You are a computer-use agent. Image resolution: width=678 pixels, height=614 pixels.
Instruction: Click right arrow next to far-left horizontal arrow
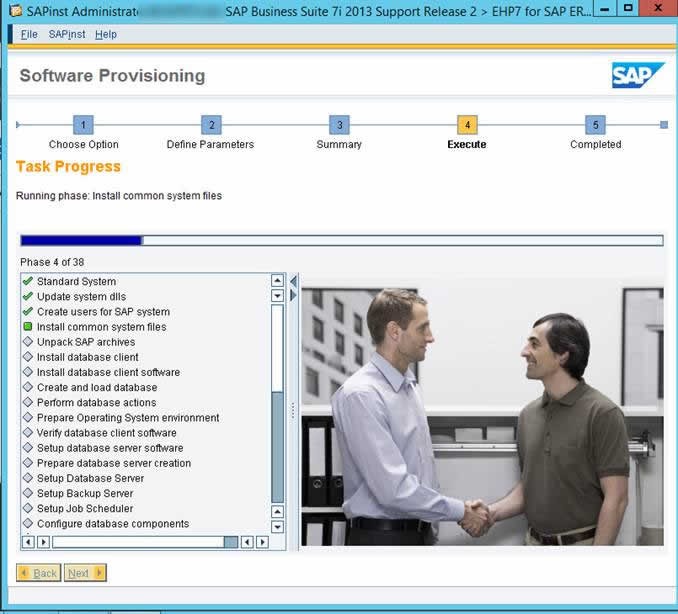click(x=43, y=542)
